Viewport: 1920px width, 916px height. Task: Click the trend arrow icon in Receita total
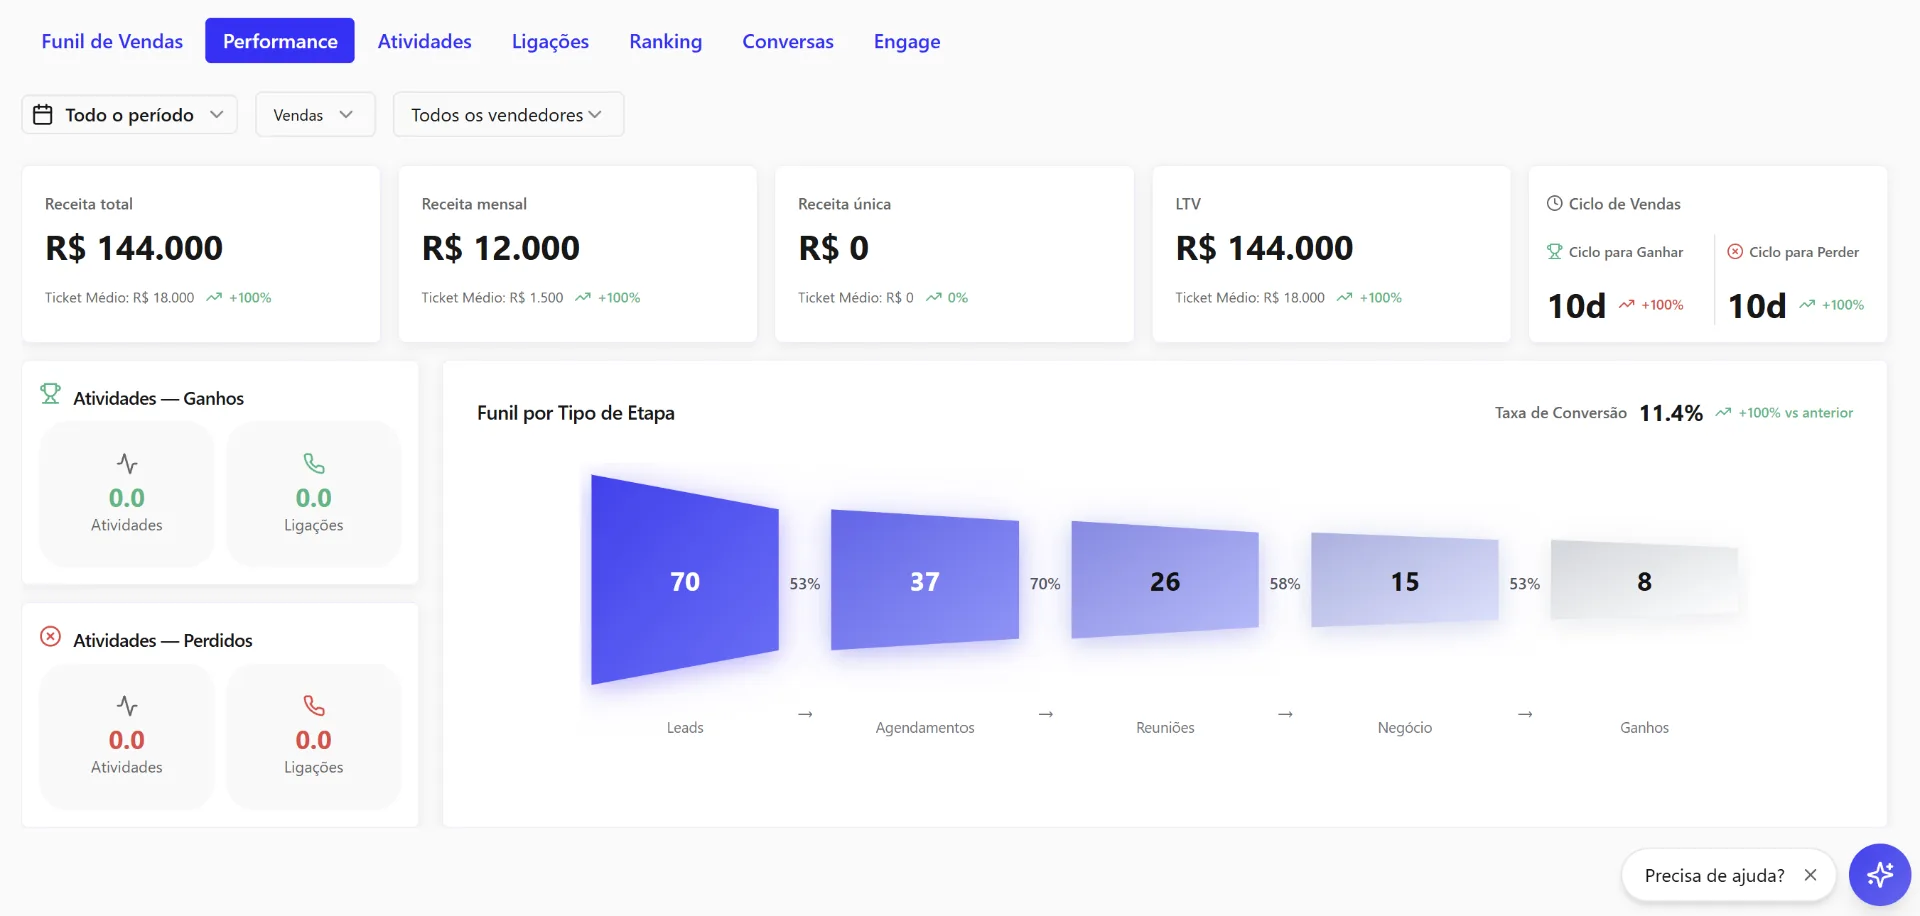click(214, 297)
